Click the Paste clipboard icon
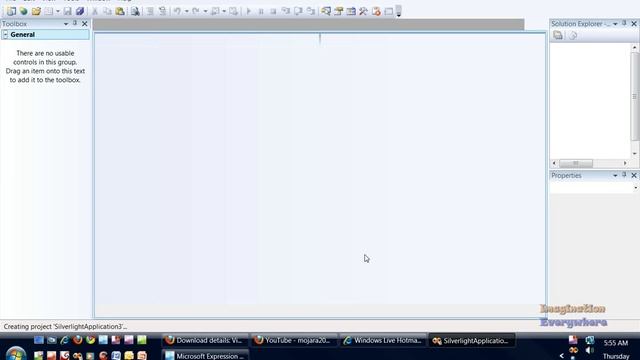 tap(120, 11)
